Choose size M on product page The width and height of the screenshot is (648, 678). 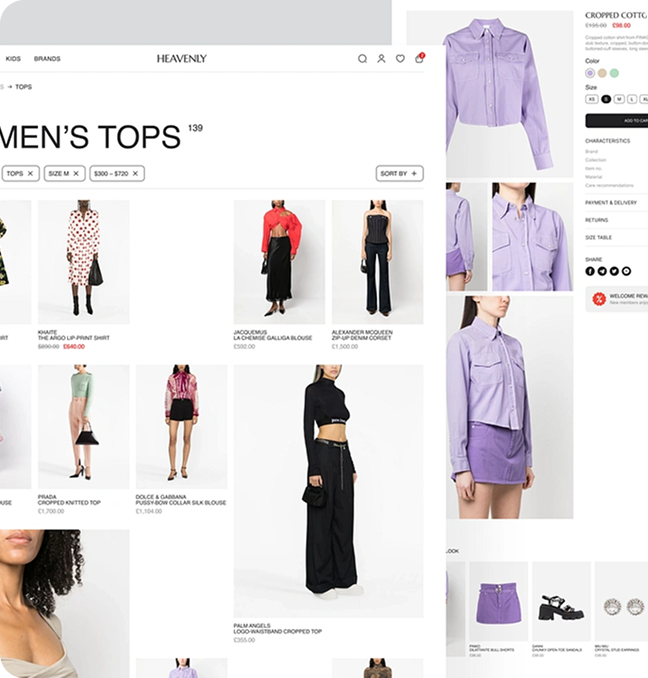tap(619, 99)
